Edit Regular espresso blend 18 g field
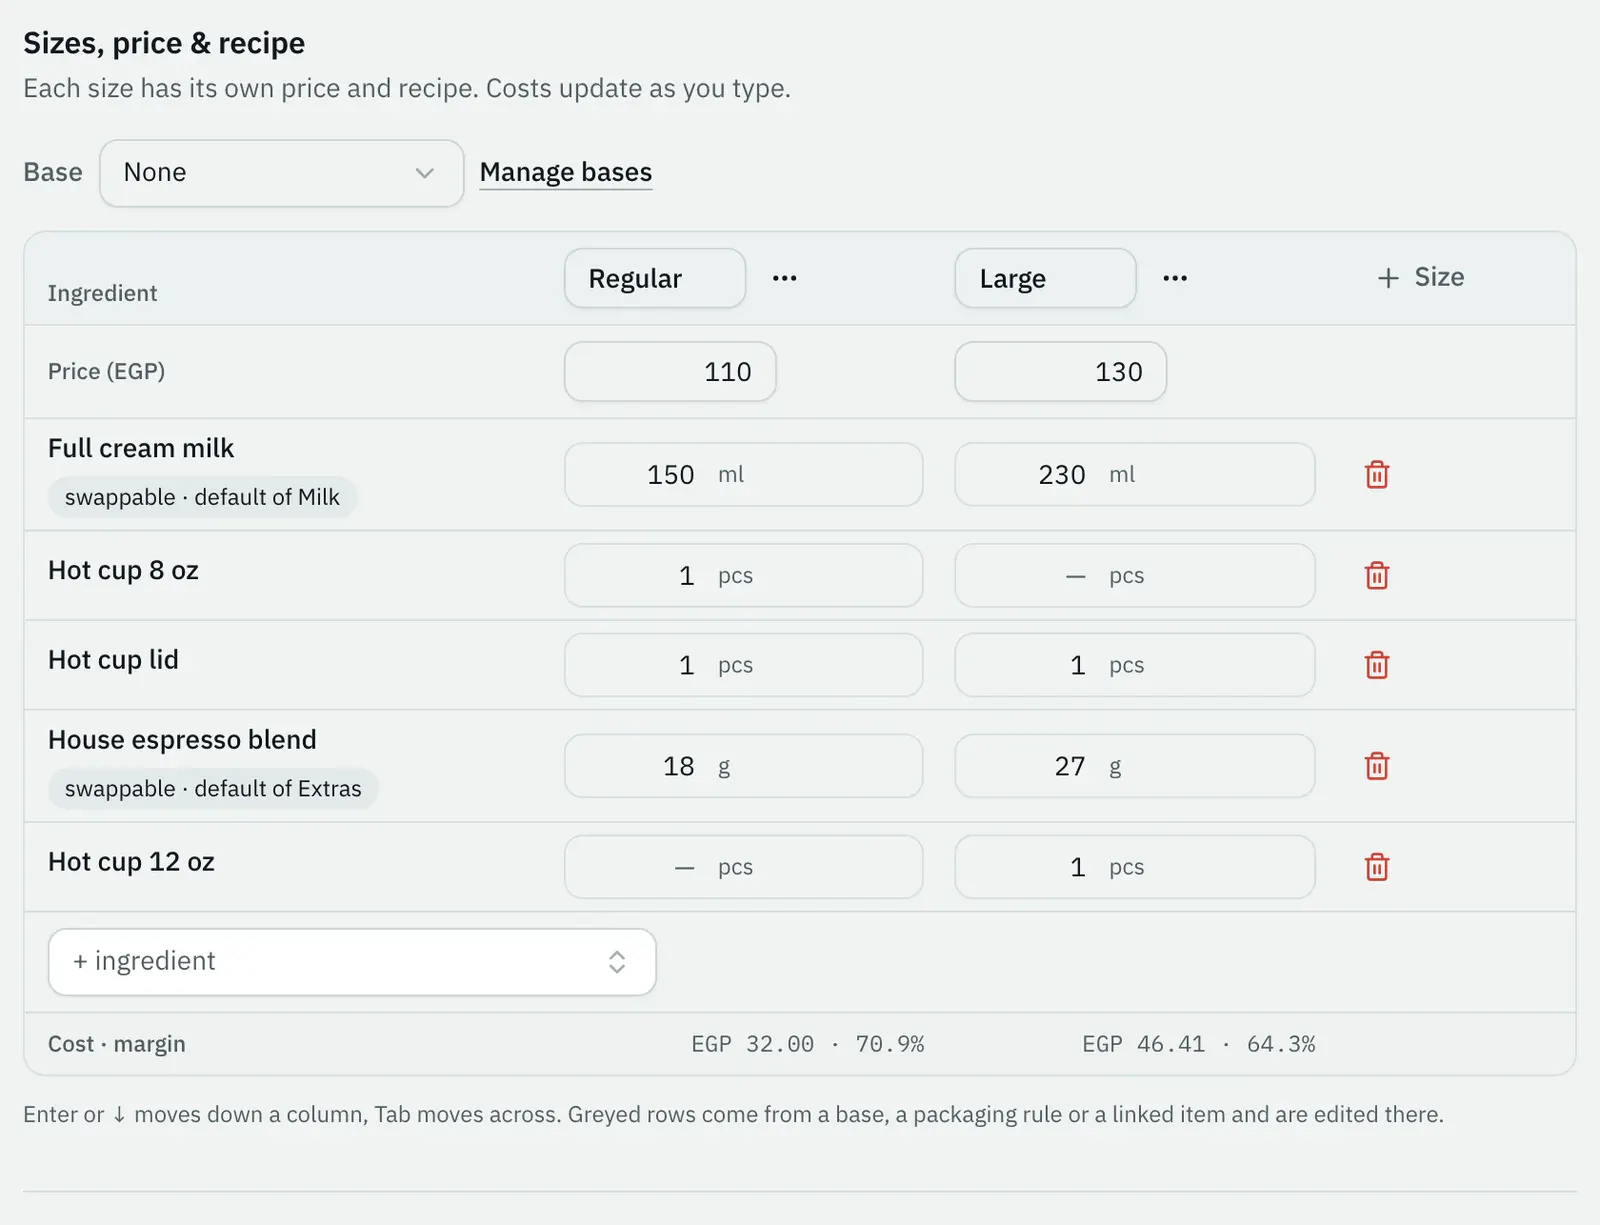The image size is (1600, 1225). 744,766
